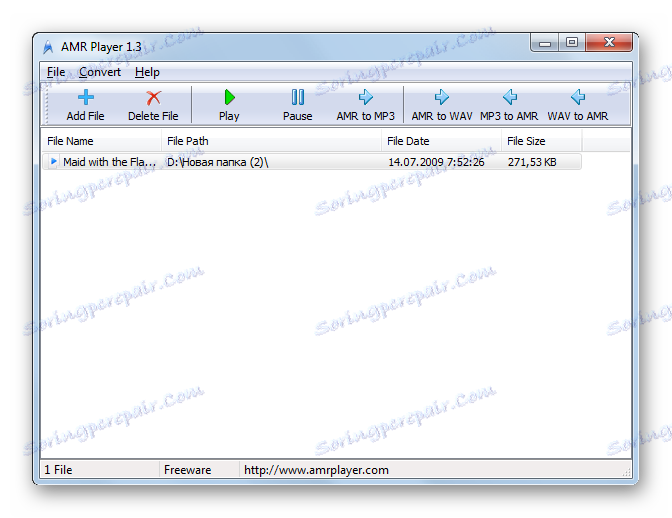Click the Add File plus icon

tap(86, 97)
